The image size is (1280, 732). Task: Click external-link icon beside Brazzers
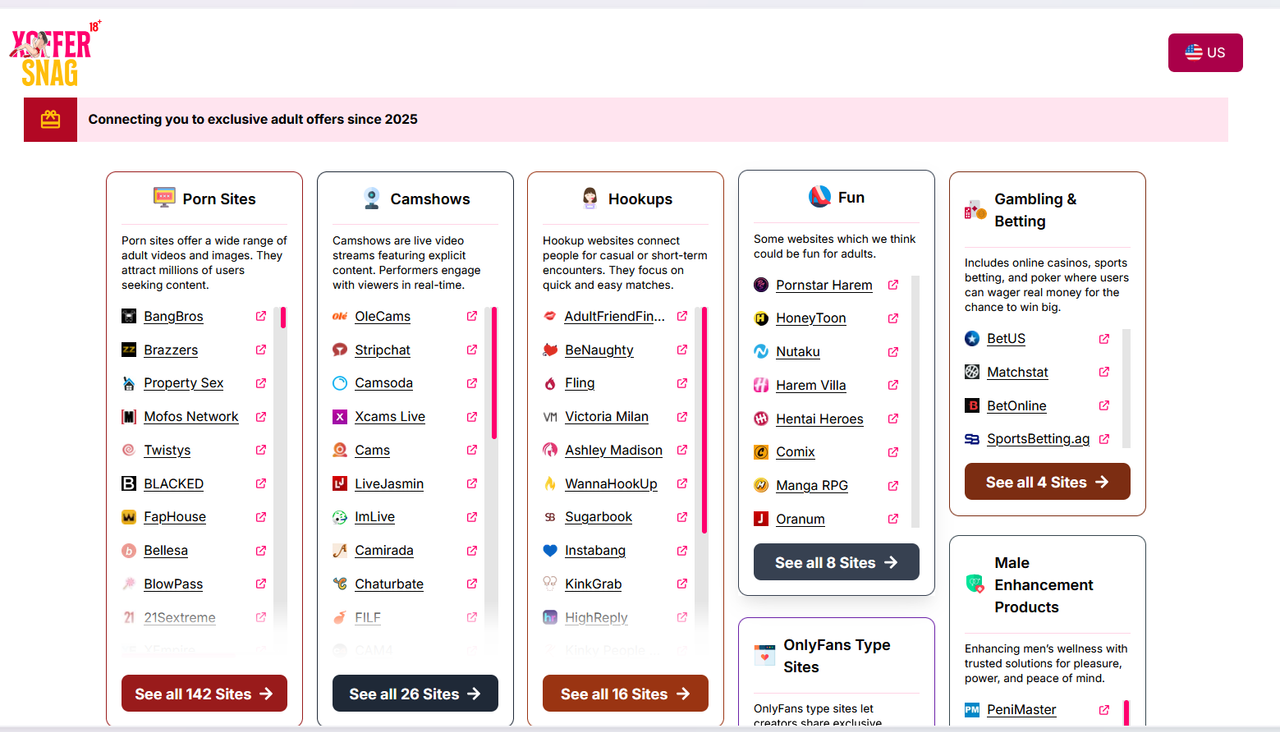(x=261, y=350)
